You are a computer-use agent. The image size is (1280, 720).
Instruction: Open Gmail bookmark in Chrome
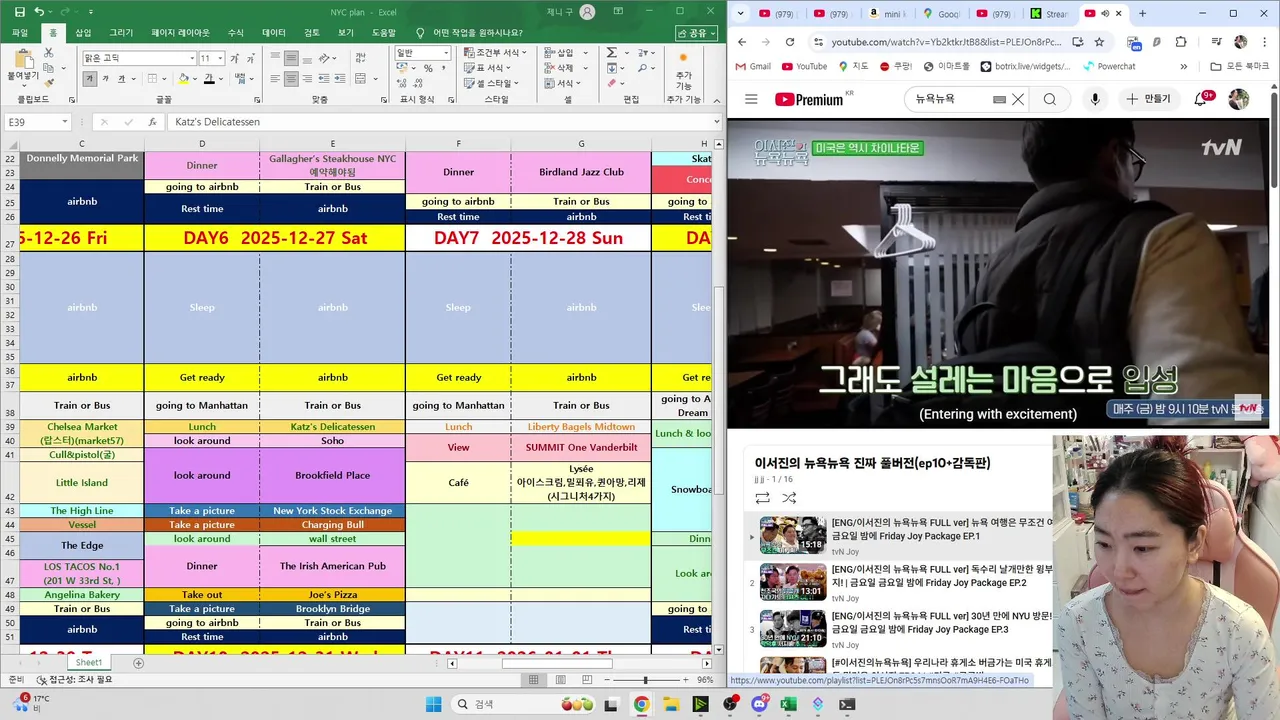tap(753, 66)
